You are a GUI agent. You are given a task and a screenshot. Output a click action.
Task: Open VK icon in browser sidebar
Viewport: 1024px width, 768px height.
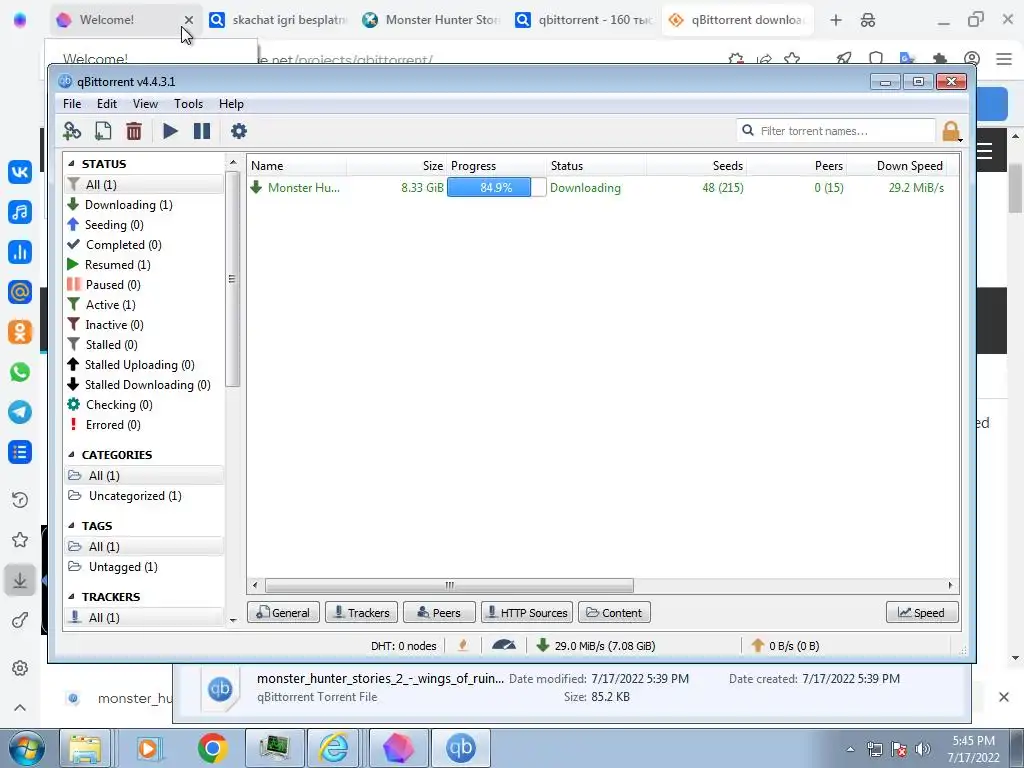[20, 172]
